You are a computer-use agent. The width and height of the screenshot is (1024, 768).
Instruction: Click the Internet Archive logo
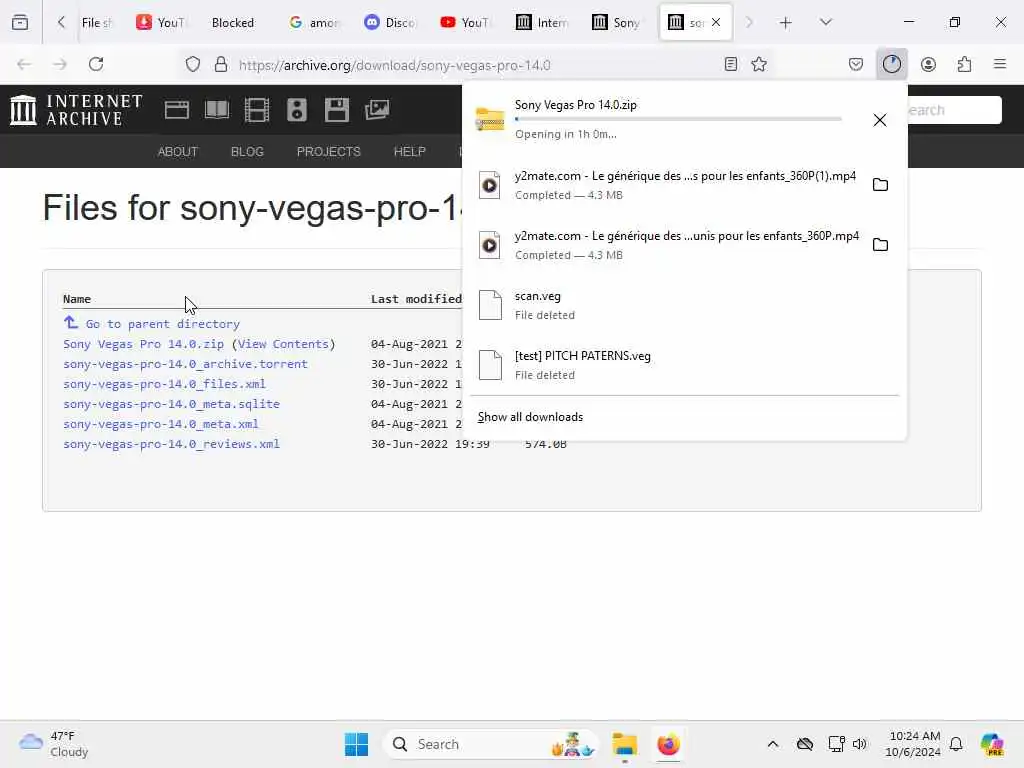[76, 110]
